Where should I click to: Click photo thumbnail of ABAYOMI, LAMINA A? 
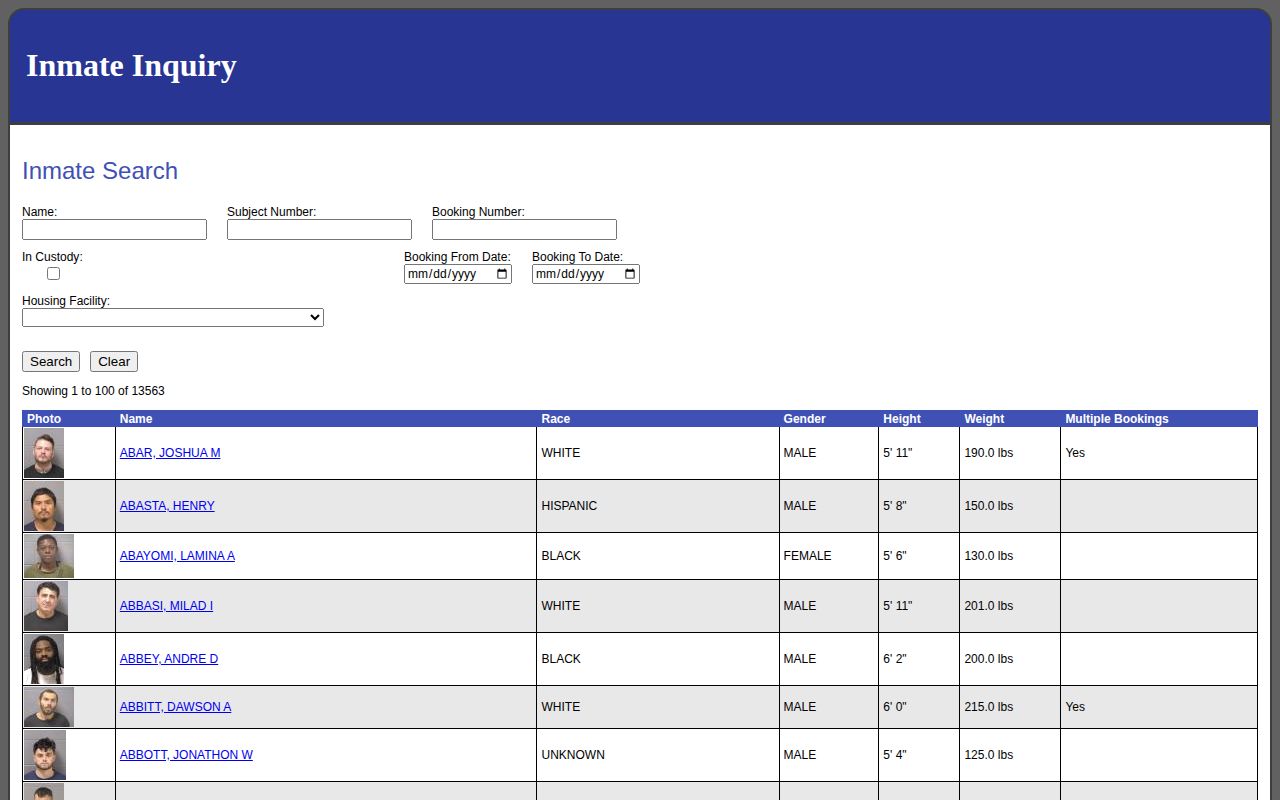49,556
